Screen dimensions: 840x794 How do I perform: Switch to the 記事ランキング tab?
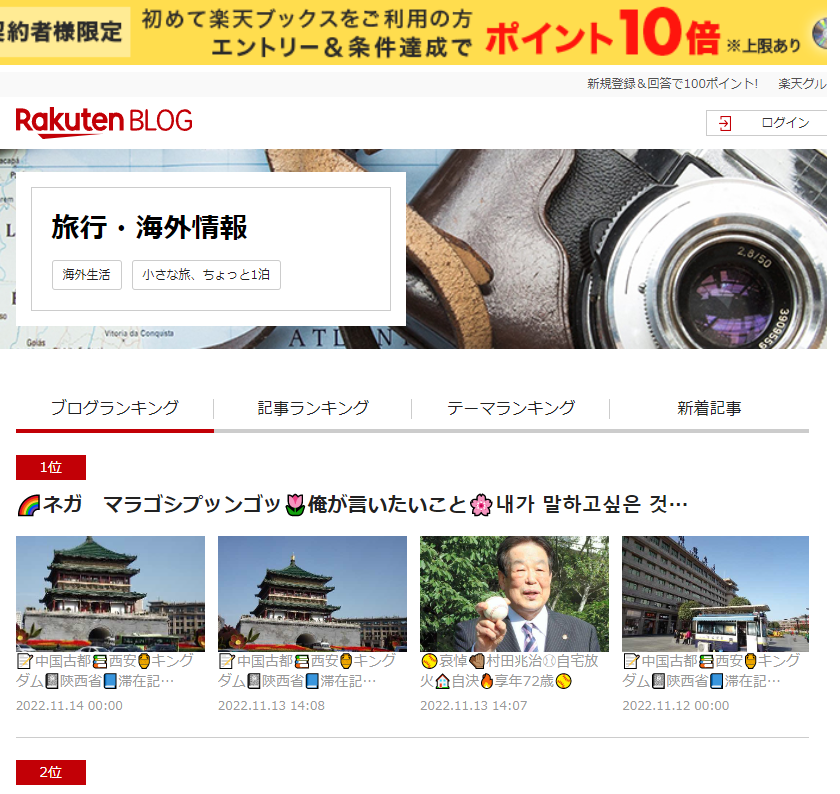point(313,408)
